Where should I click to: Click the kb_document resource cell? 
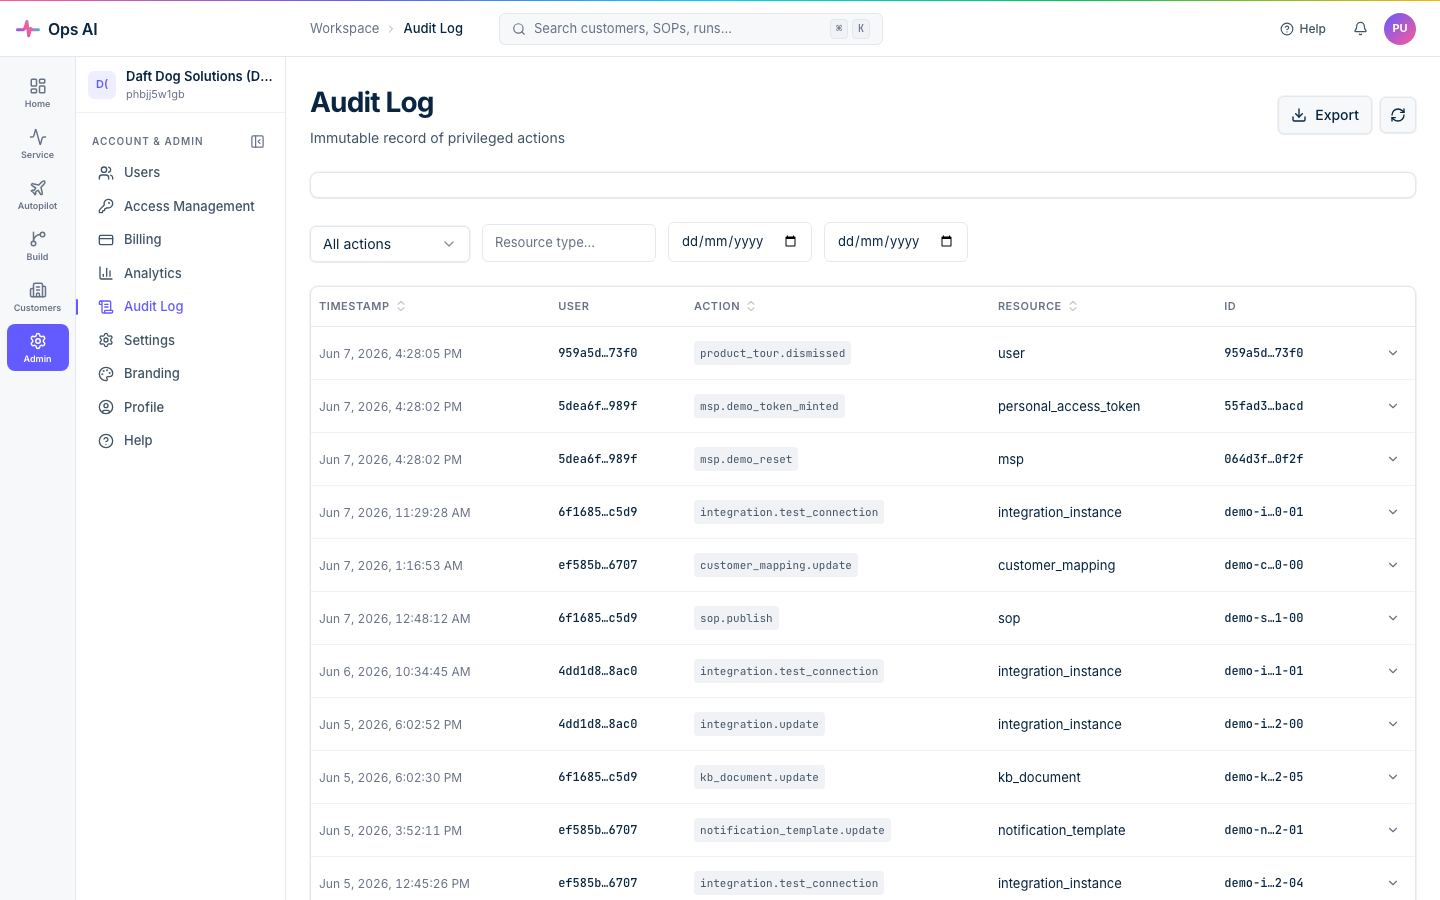[1039, 777]
